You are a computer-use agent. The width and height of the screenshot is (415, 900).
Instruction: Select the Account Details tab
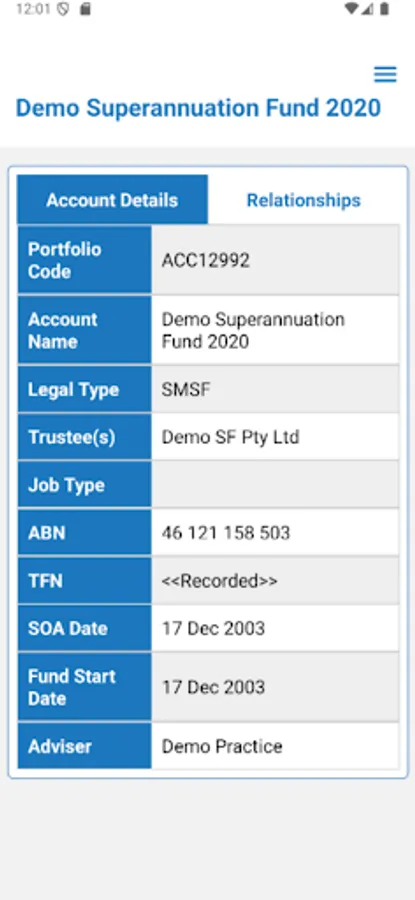coord(112,200)
